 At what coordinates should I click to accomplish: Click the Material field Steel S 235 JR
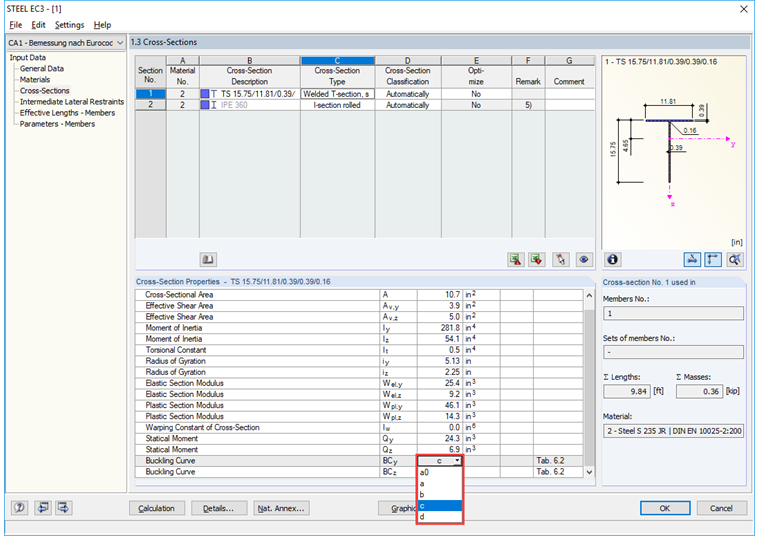[x=673, y=431]
